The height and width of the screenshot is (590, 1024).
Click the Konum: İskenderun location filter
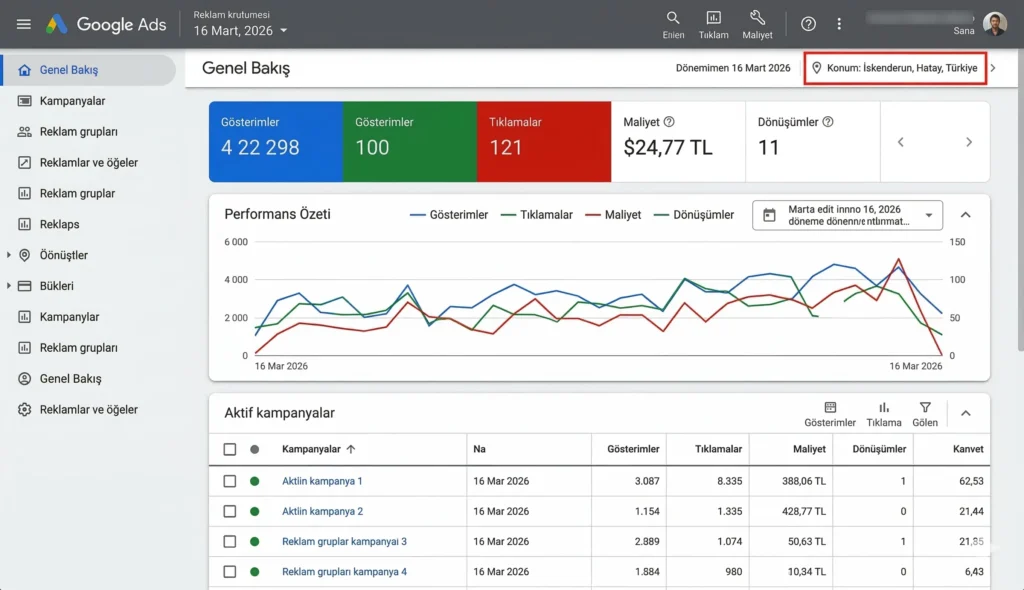pyautogui.click(x=895, y=68)
